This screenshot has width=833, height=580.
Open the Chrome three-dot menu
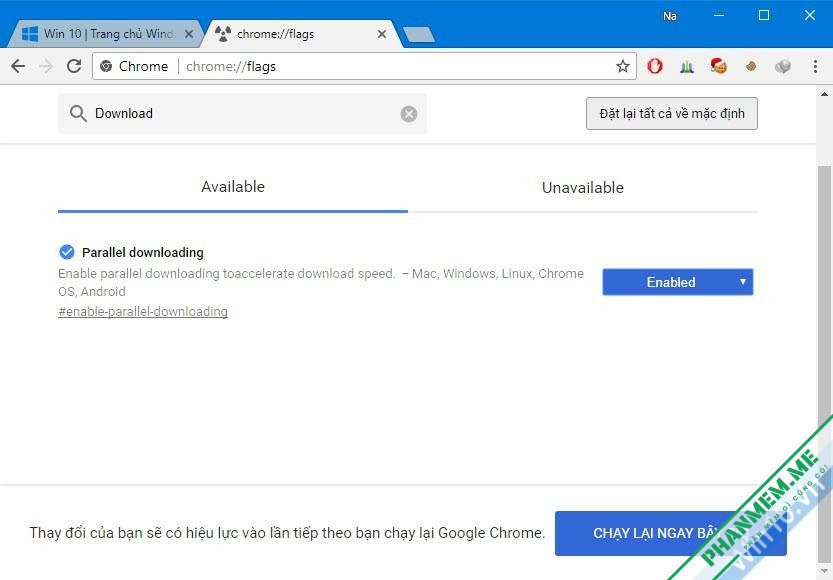click(815, 66)
